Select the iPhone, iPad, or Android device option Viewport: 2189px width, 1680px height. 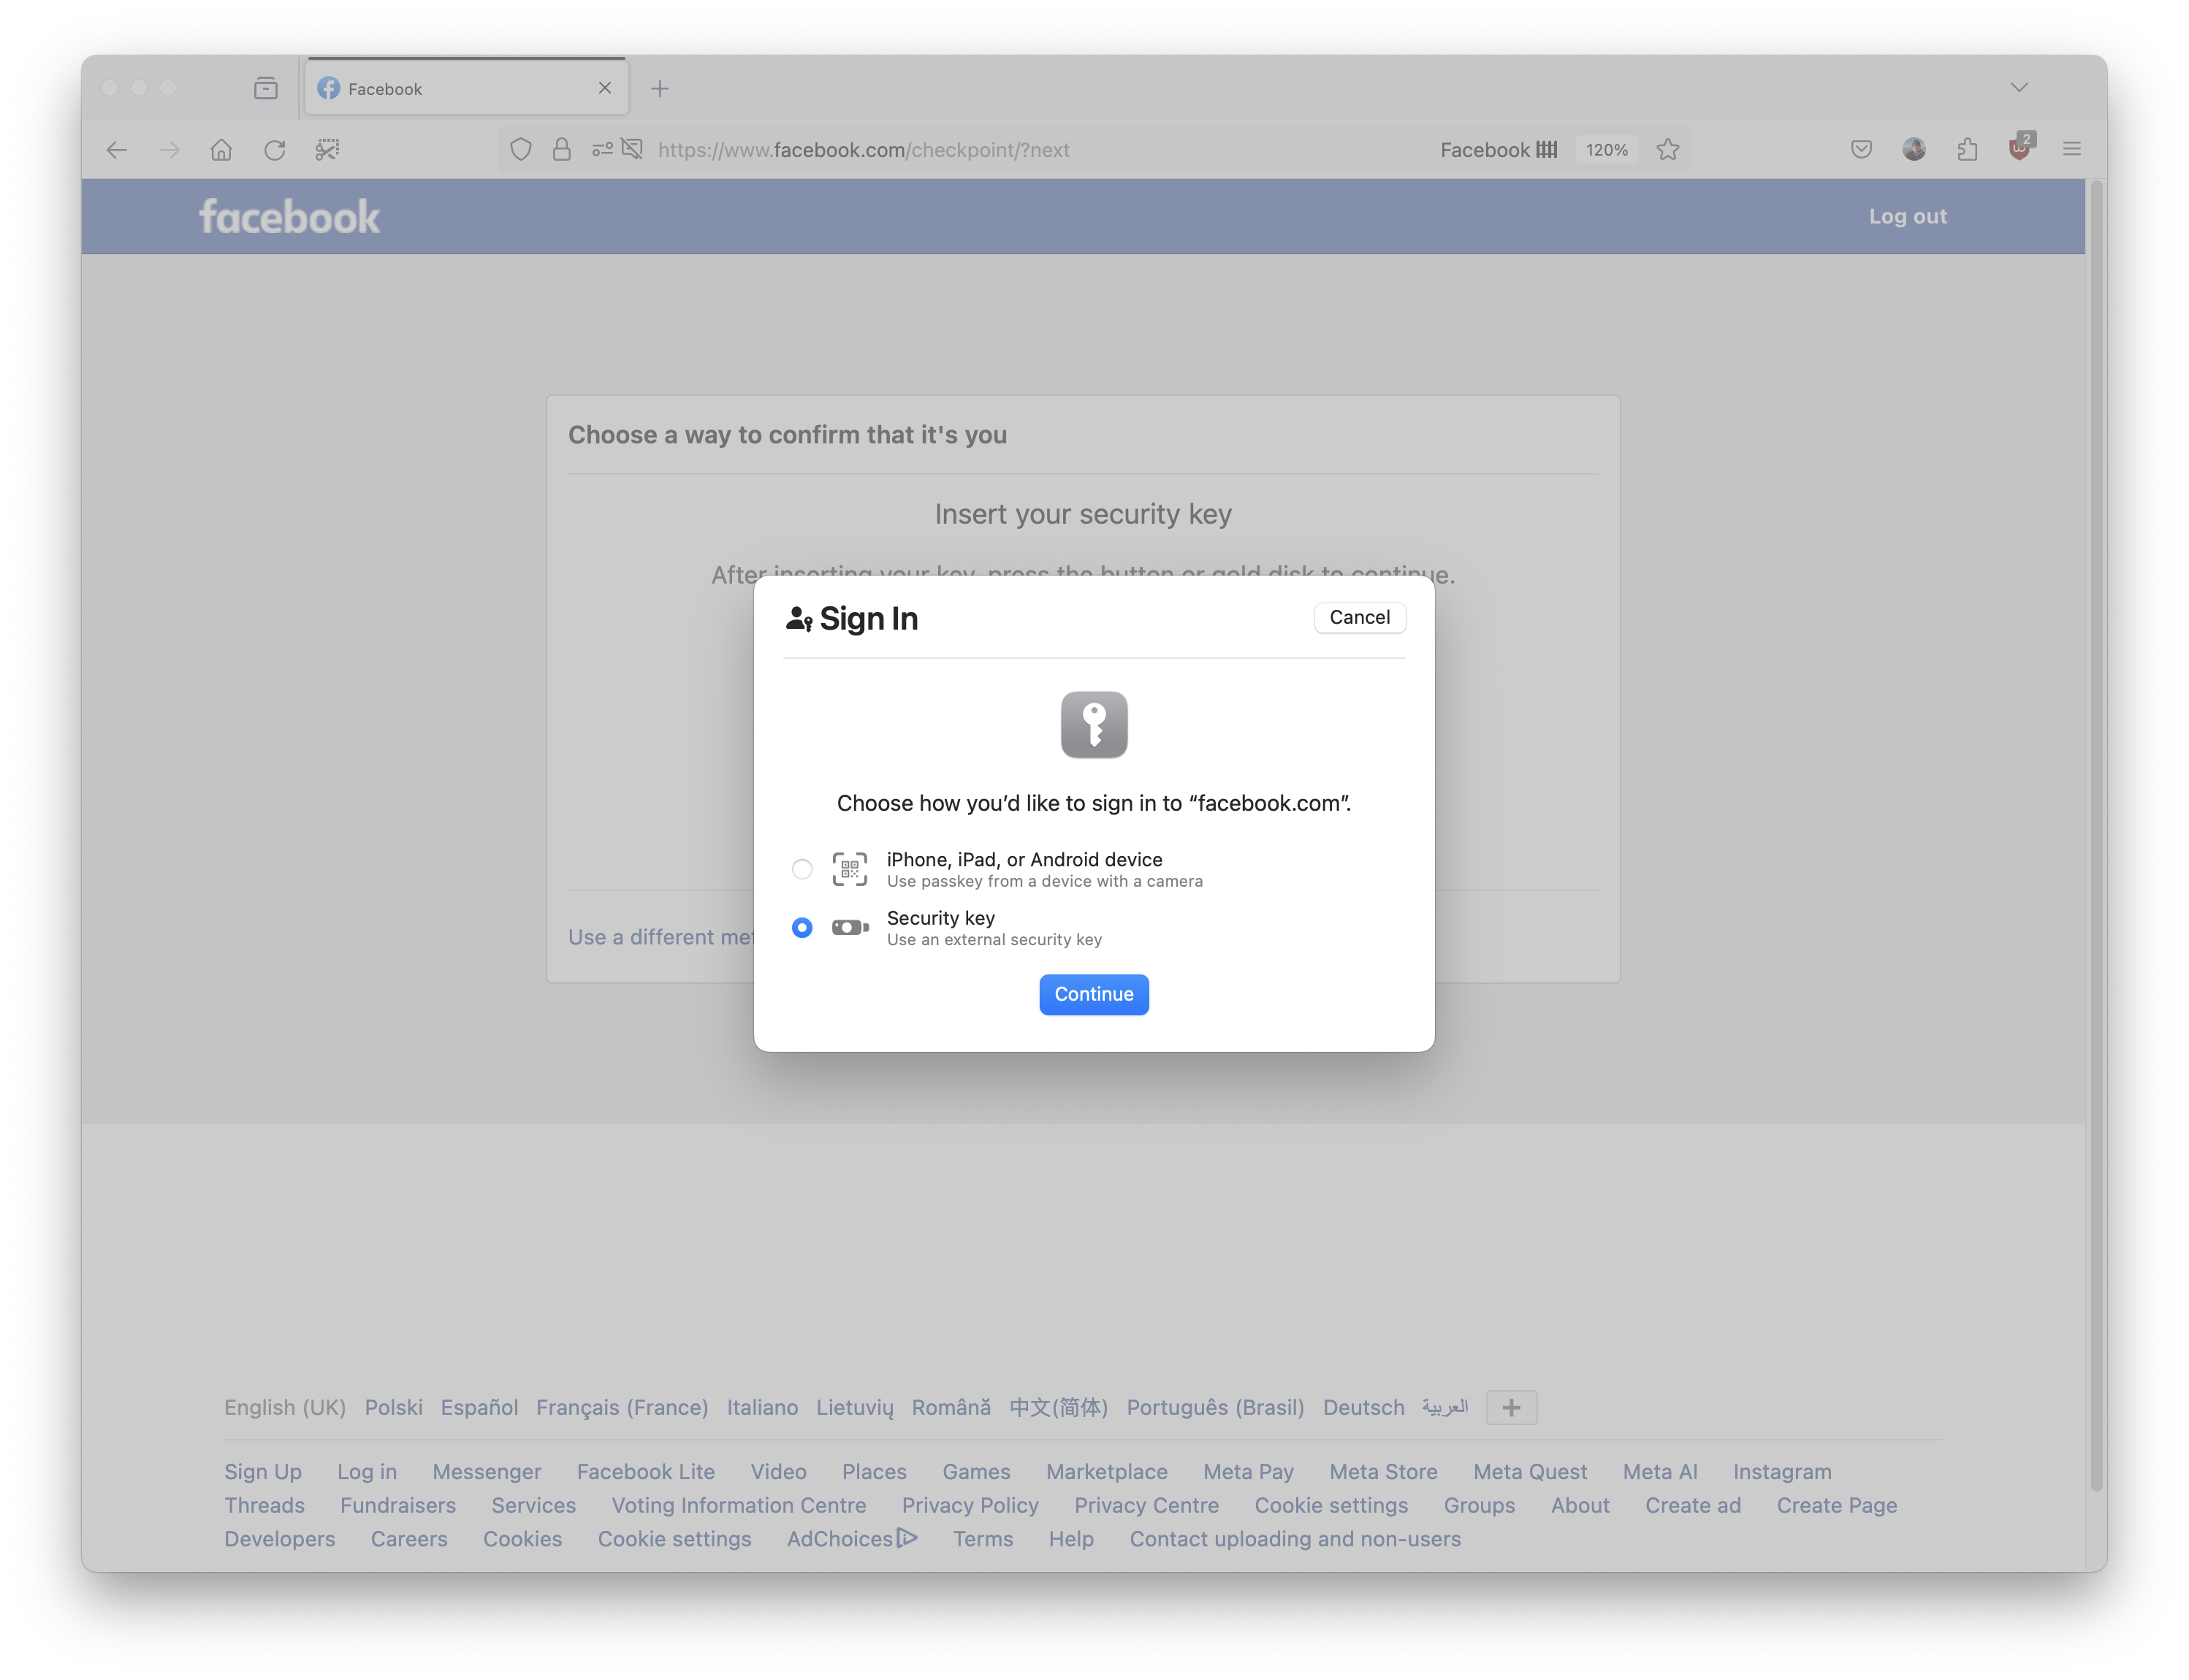801,869
